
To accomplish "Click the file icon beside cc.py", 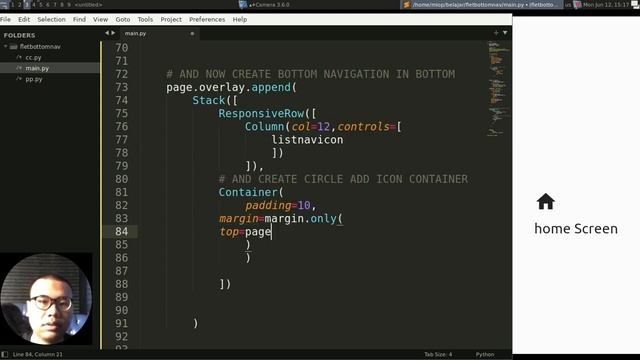I will pyautogui.click(x=19, y=58).
